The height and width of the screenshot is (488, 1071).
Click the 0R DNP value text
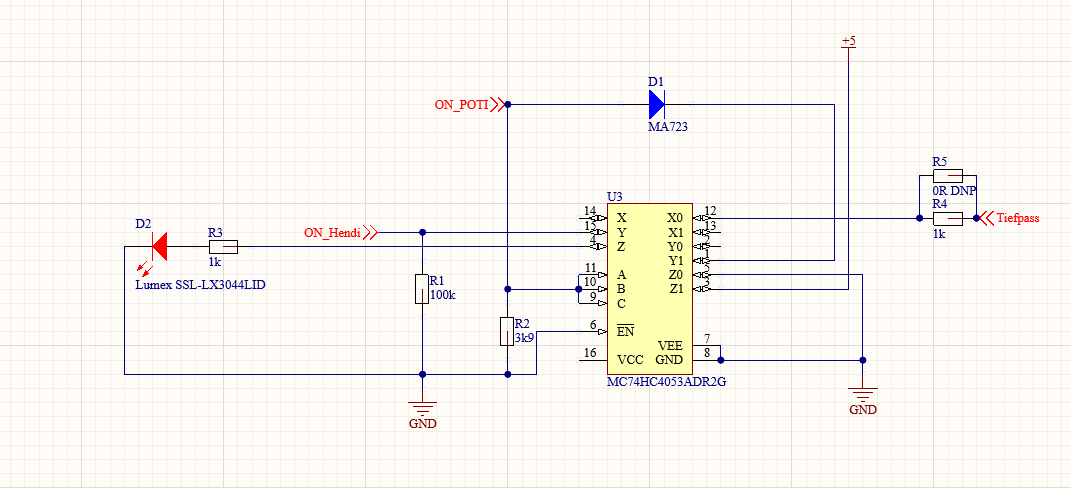953,190
